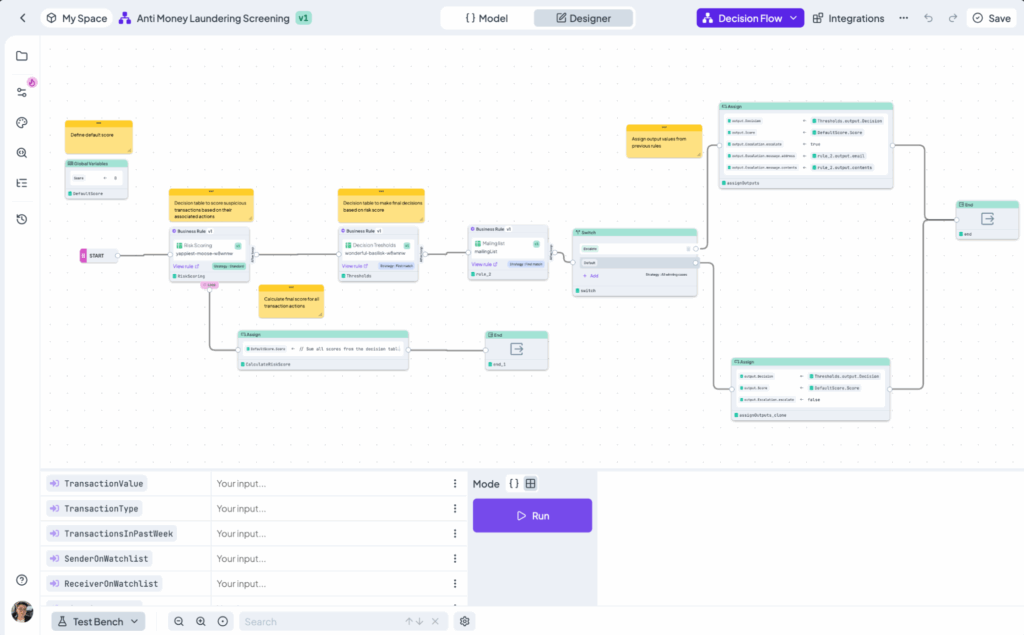Screen dimensions: 1024x635
Task: Open the outline tree icon in the sidebar
Action: (x=22, y=182)
